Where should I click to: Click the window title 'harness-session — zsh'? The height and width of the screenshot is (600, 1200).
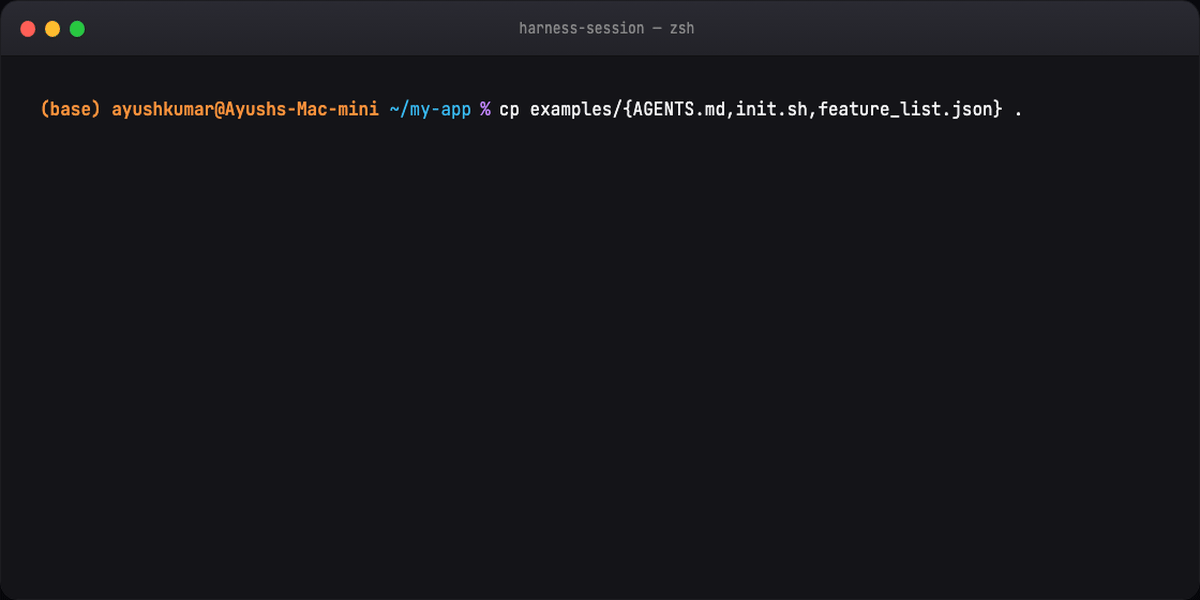click(x=606, y=28)
